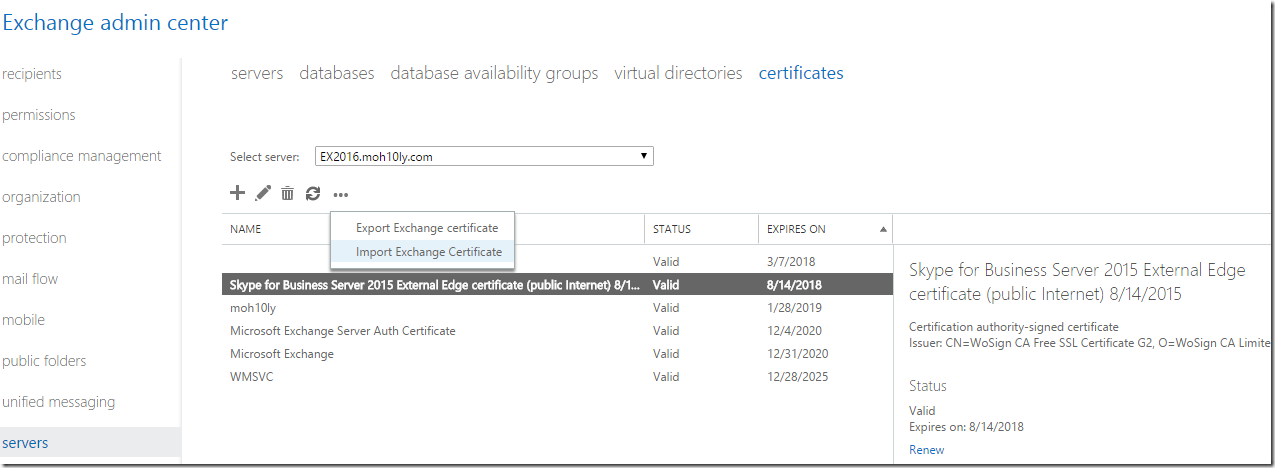Select the Skype for Business certificate row
Screen dimensions: 1275x468
click(x=557, y=285)
